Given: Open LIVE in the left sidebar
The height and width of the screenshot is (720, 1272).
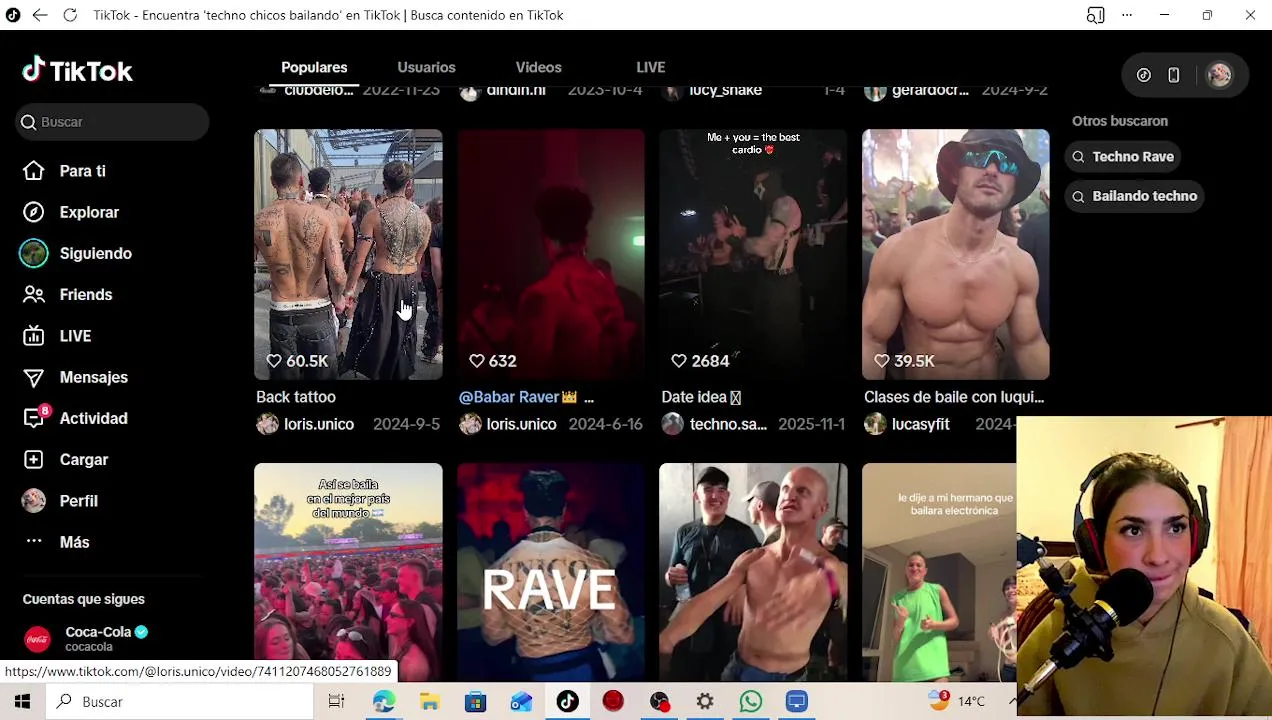Looking at the screenshot, I should [57, 336].
